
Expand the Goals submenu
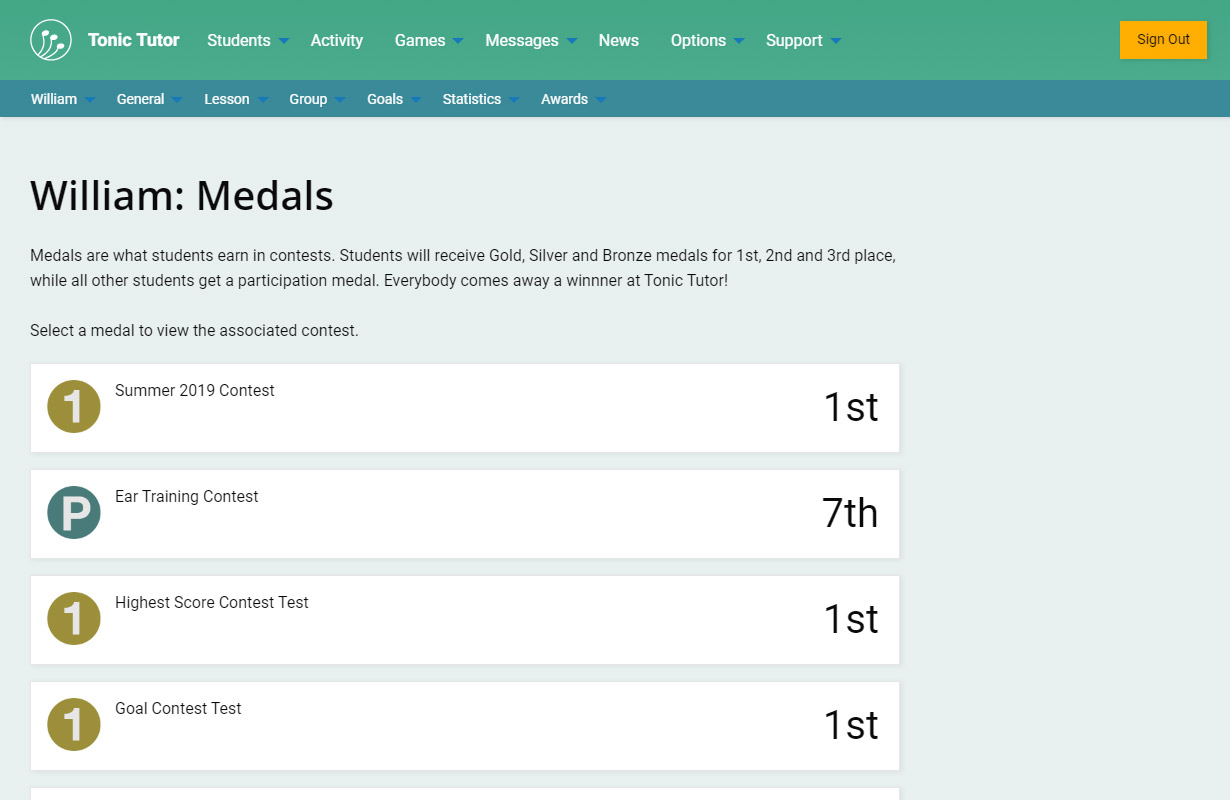coord(393,99)
